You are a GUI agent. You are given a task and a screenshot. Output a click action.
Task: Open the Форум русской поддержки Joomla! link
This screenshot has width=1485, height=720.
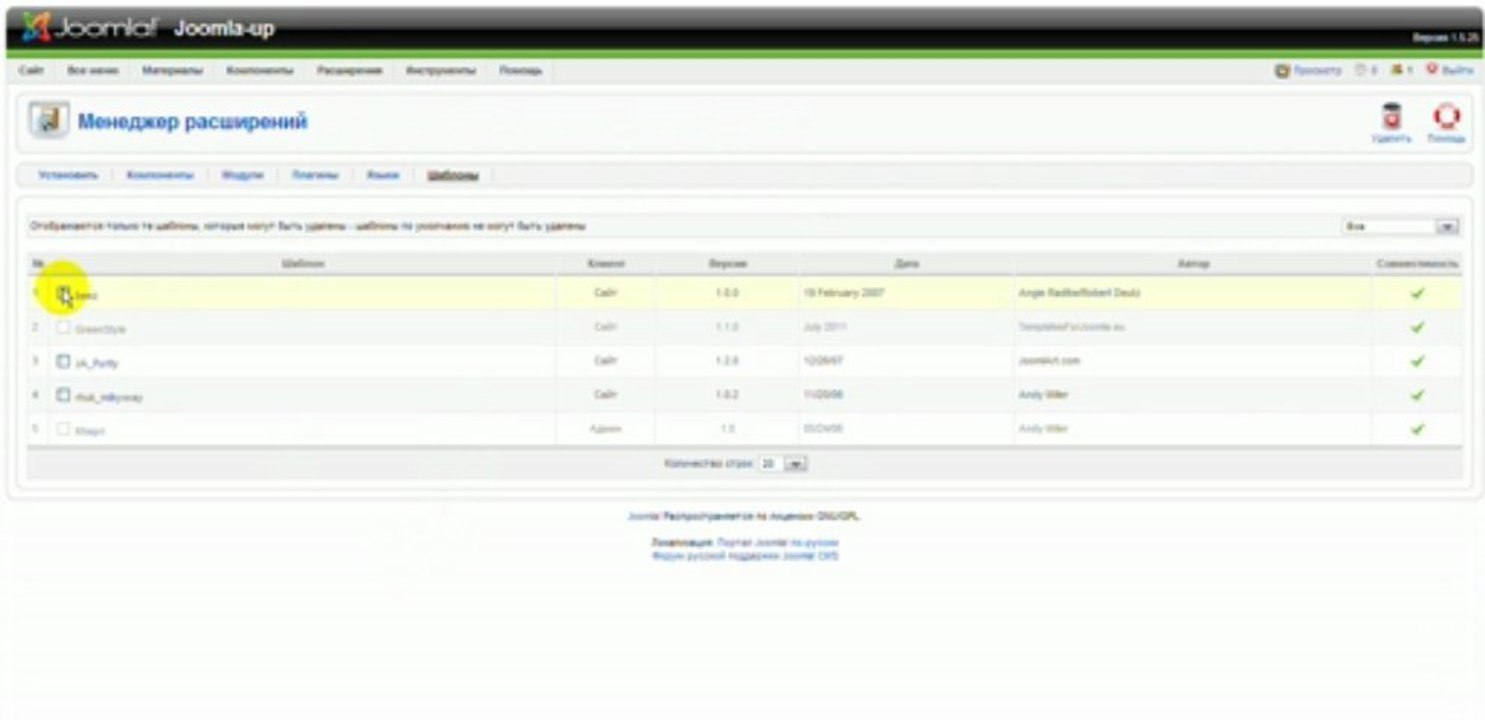745,555
